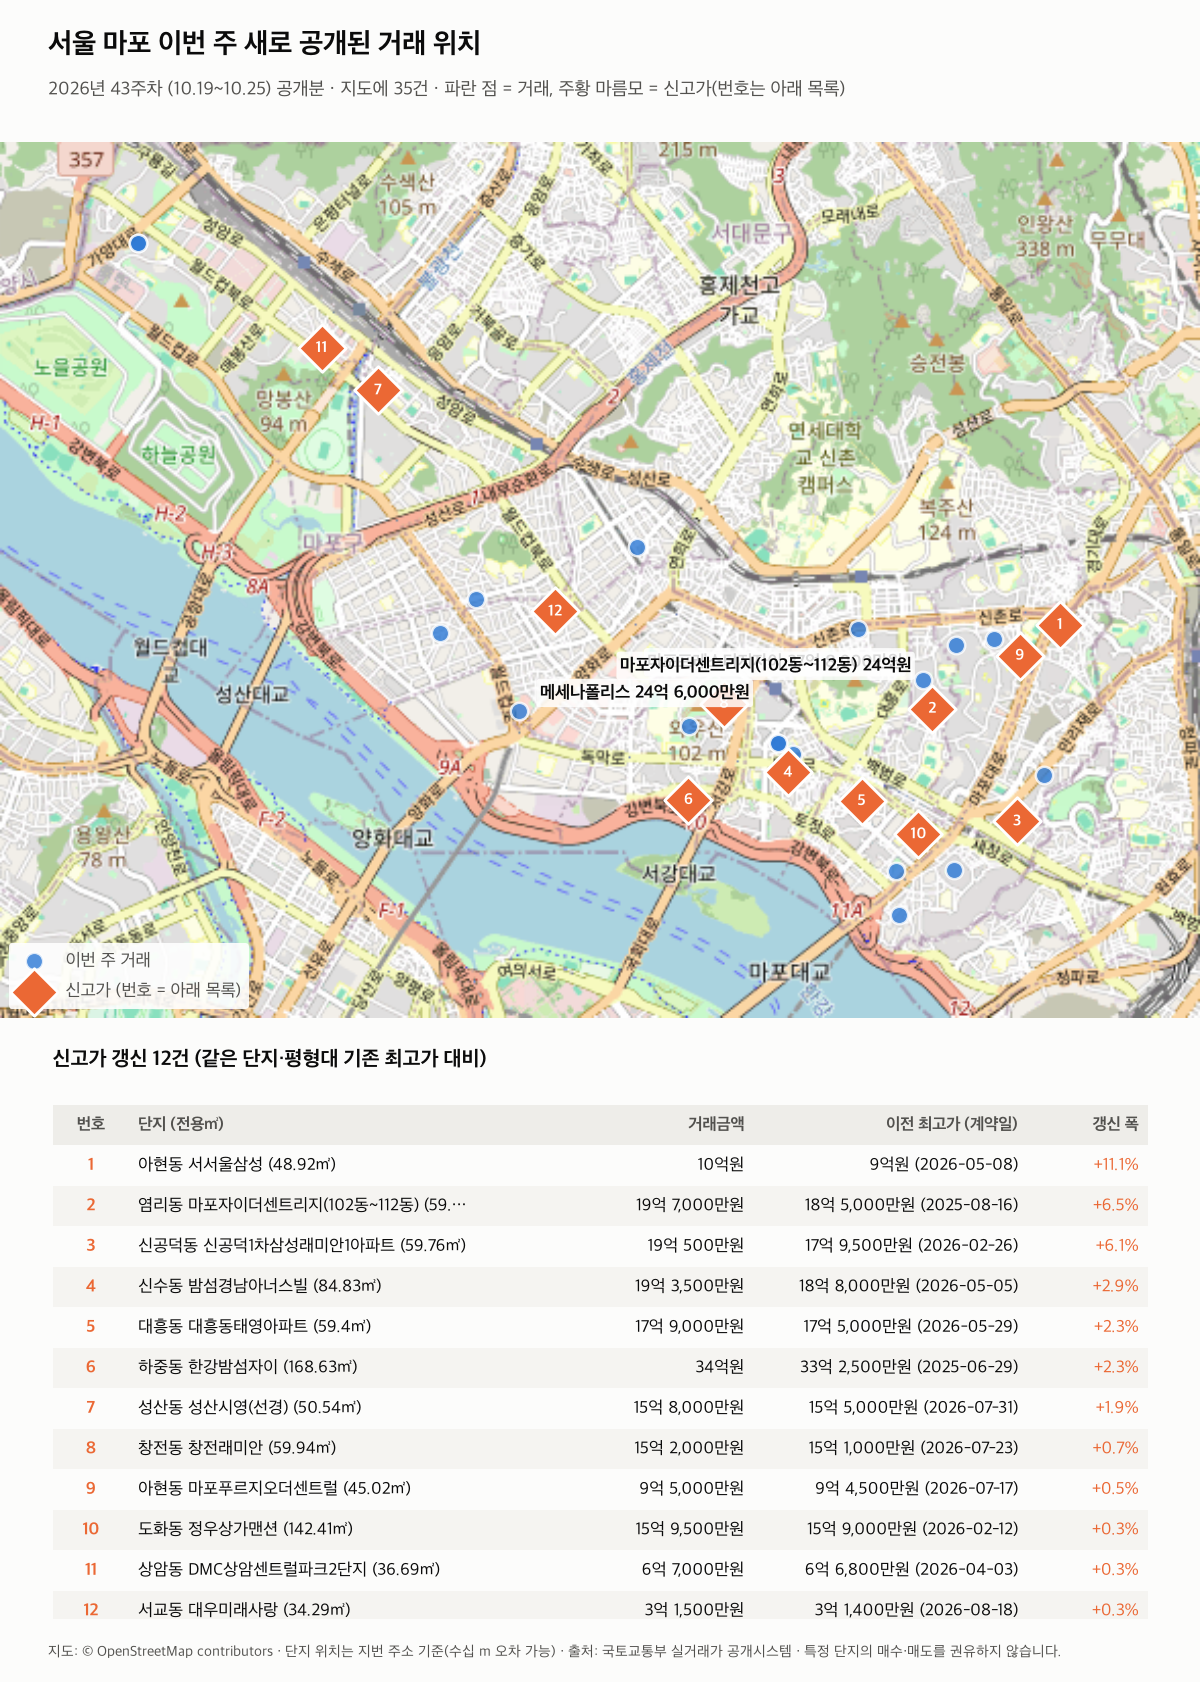The height and width of the screenshot is (1682, 1200).
Task: Click the 9억원 (2026-05-08) previous high cell
Action: pos(944,1165)
